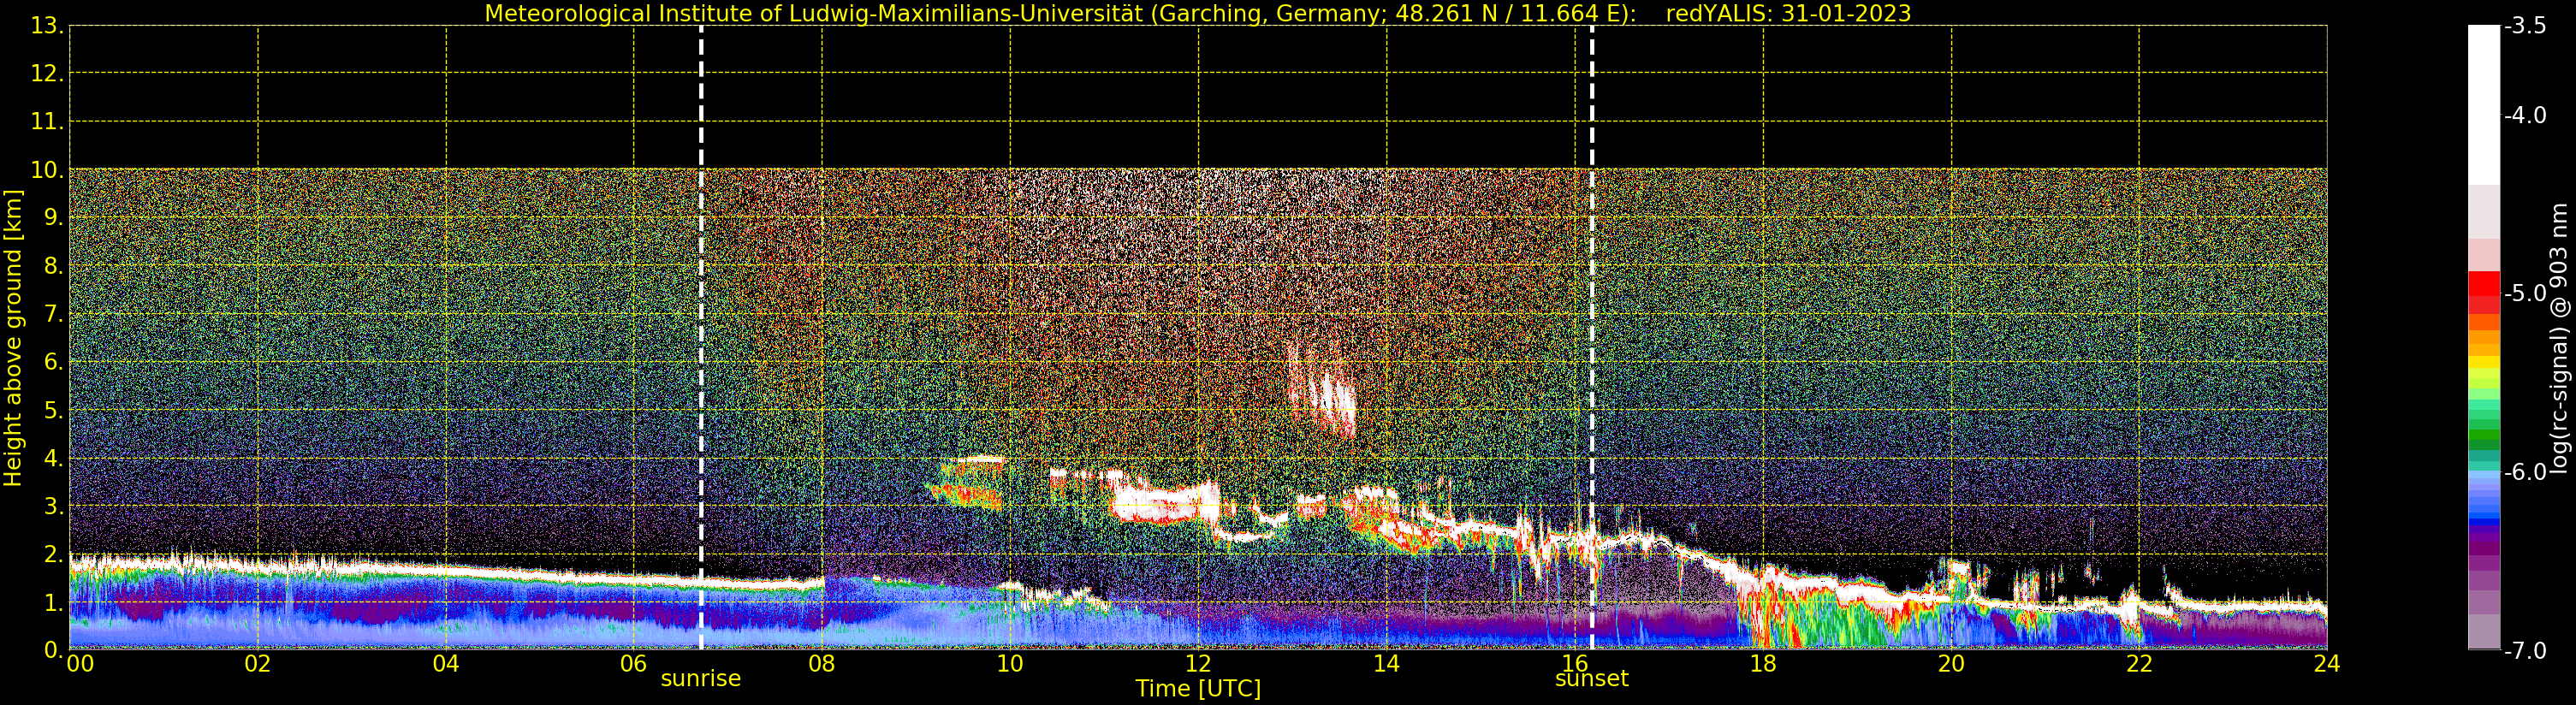
Task: Click the white top section of the colorbar
Action: click(2484, 105)
